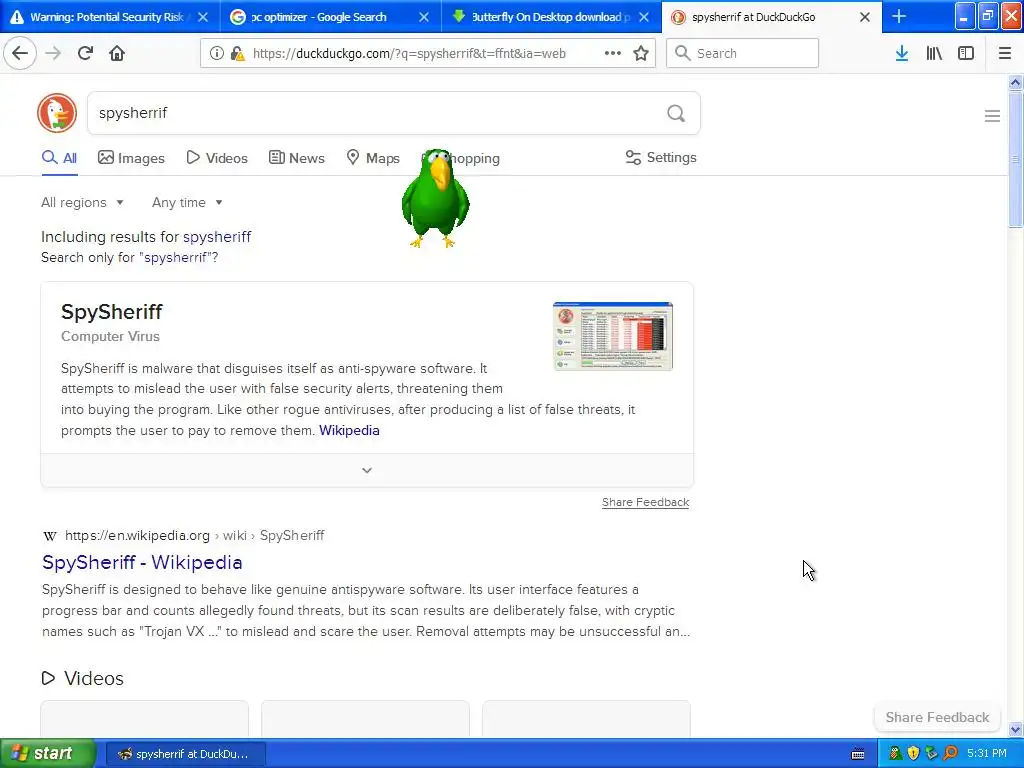Screen dimensions: 1024x768
Task: Switch to the Warning: Potential Security Risk tab
Action: 108,17
